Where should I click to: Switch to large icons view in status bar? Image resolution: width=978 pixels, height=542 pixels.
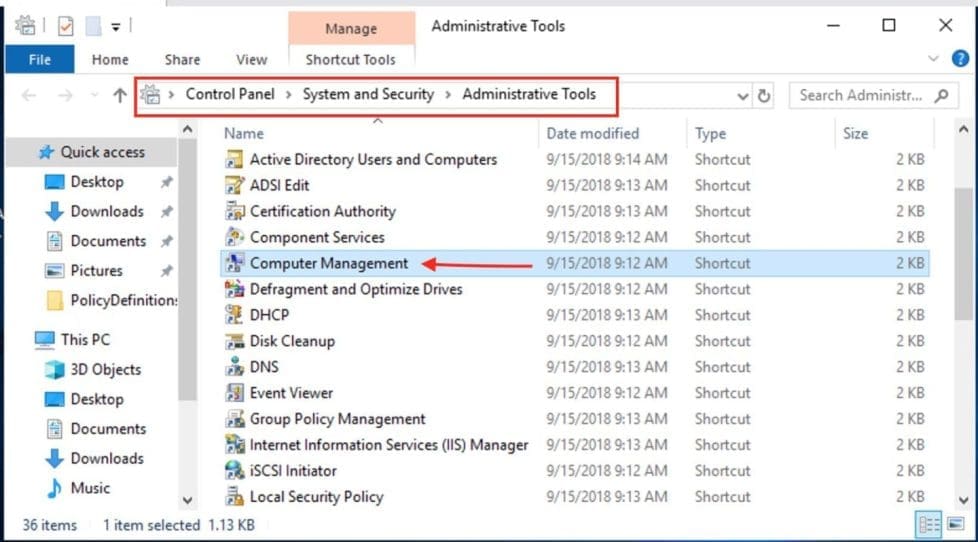955,525
